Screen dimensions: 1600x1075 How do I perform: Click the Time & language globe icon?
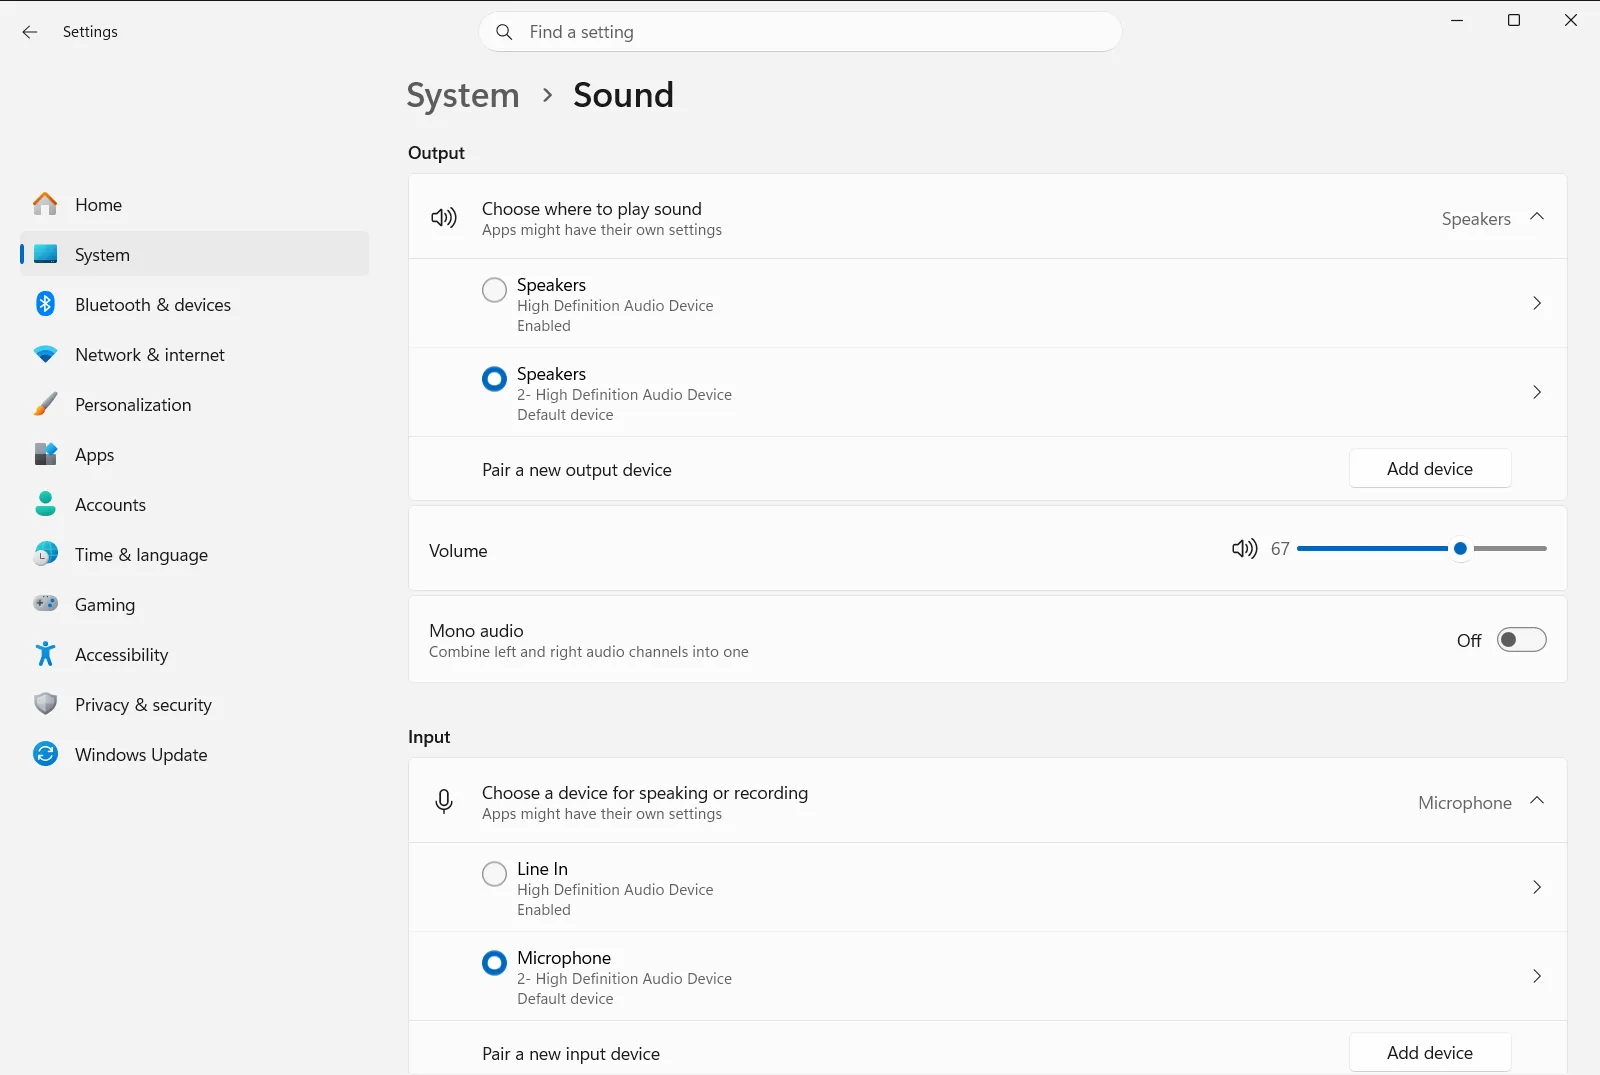click(45, 554)
